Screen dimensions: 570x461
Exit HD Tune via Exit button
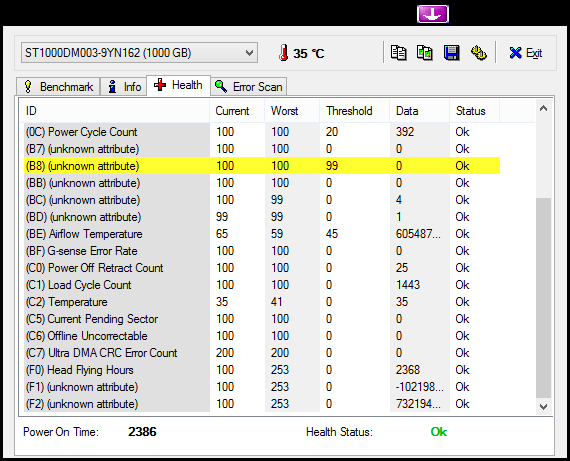point(526,53)
